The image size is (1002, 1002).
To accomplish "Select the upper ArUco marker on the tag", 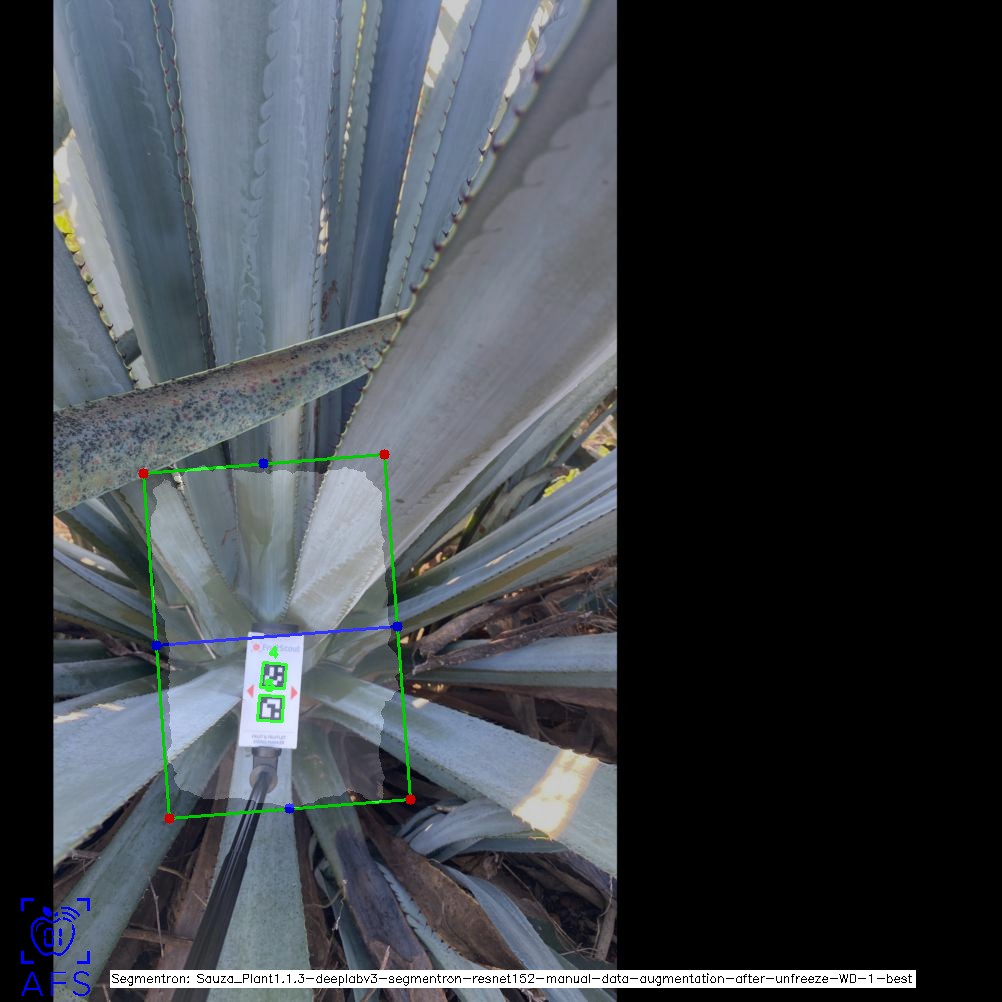I will click(273, 676).
